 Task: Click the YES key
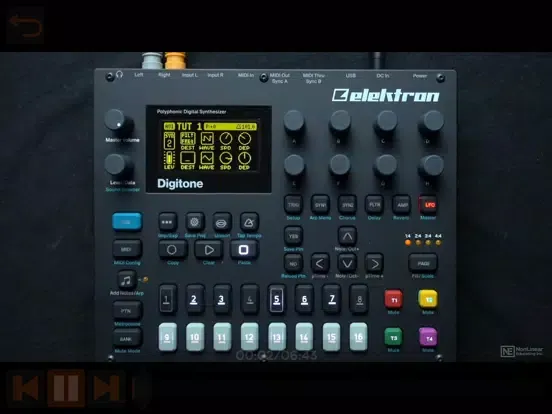pyautogui.click(x=293, y=236)
